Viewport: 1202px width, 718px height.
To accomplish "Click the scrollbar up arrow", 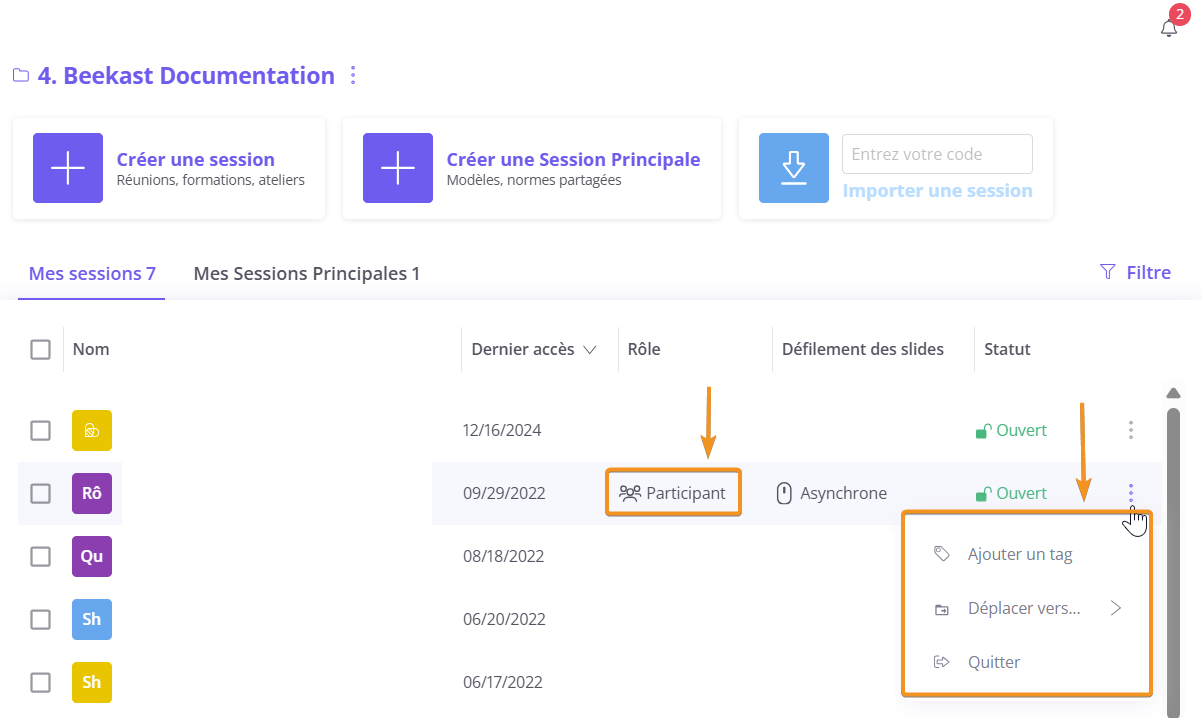I will (x=1174, y=393).
